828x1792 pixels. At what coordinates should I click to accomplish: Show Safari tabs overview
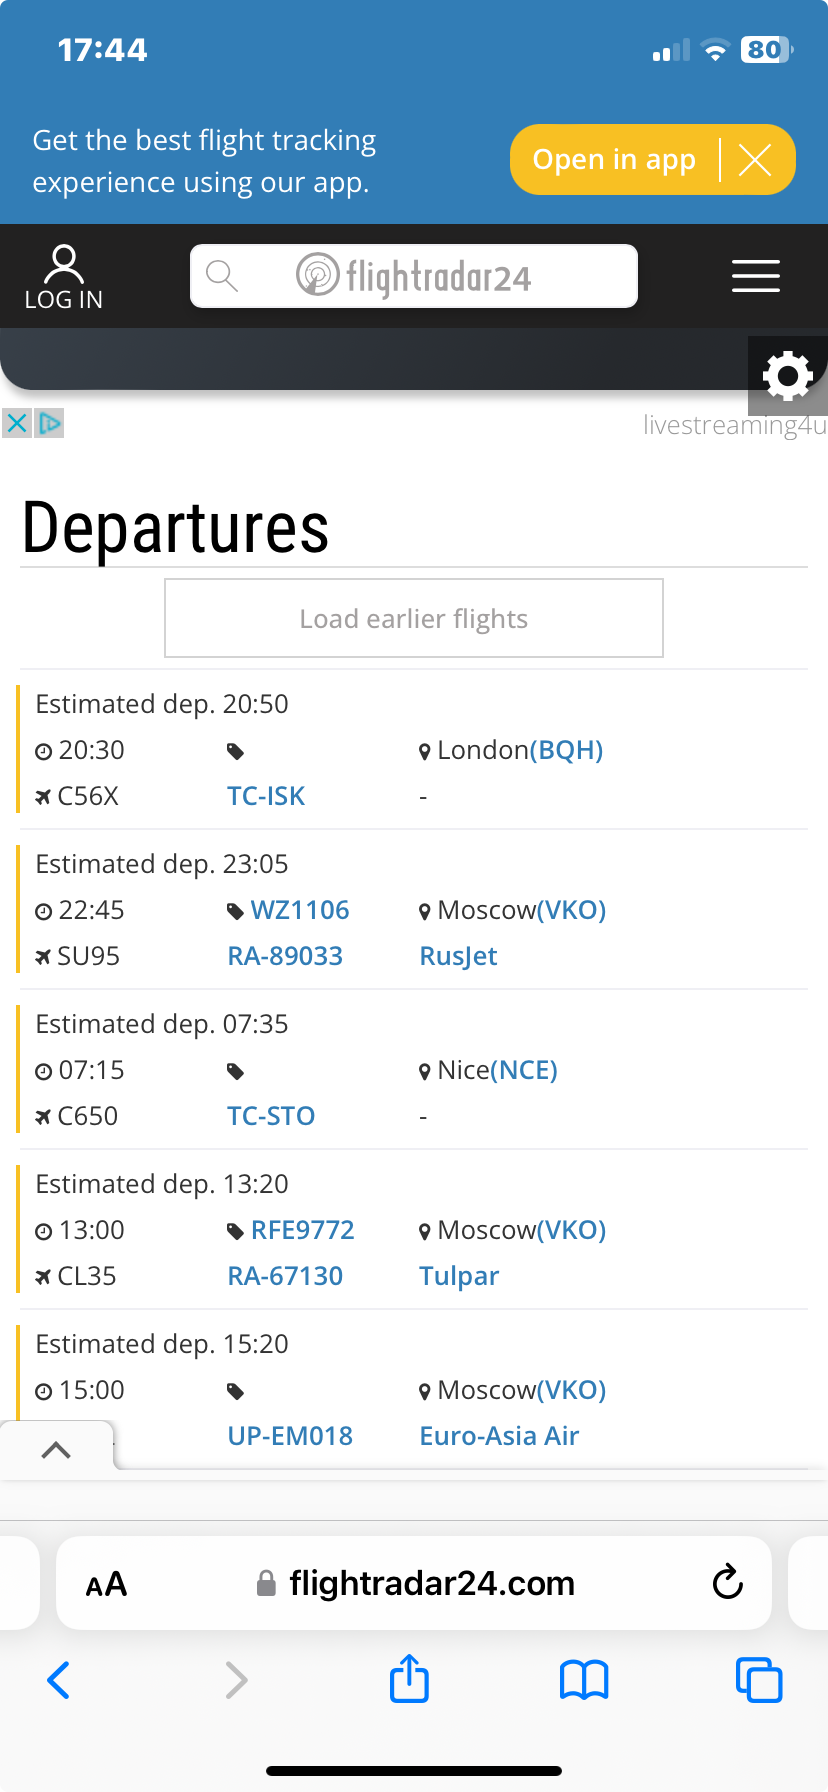[x=759, y=1680]
